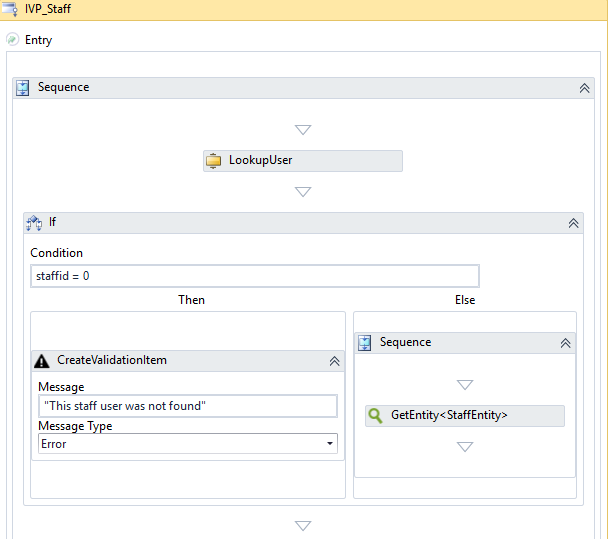Collapse the CreateValidationItem activity
Image resolution: width=608 pixels, height=539 pixels.
click(334, 361)
